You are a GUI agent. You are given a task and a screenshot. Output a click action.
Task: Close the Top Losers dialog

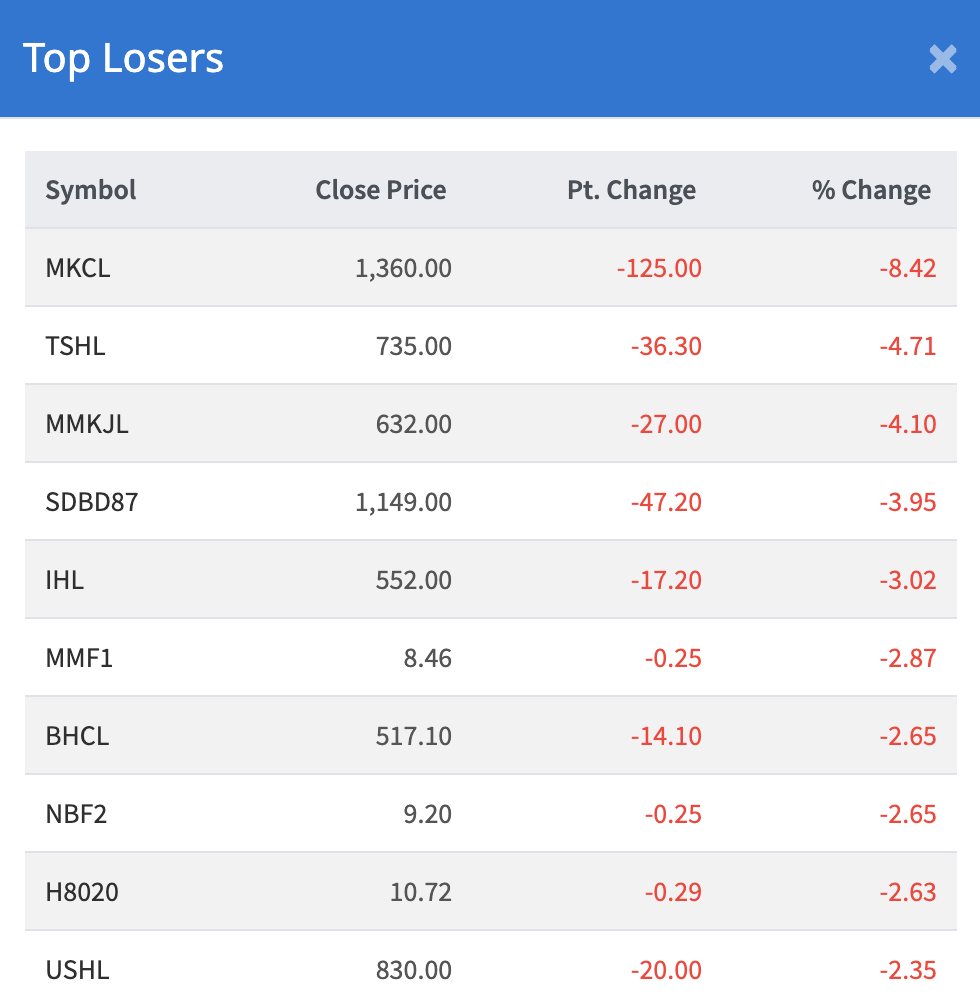click(x=942, y=59)
